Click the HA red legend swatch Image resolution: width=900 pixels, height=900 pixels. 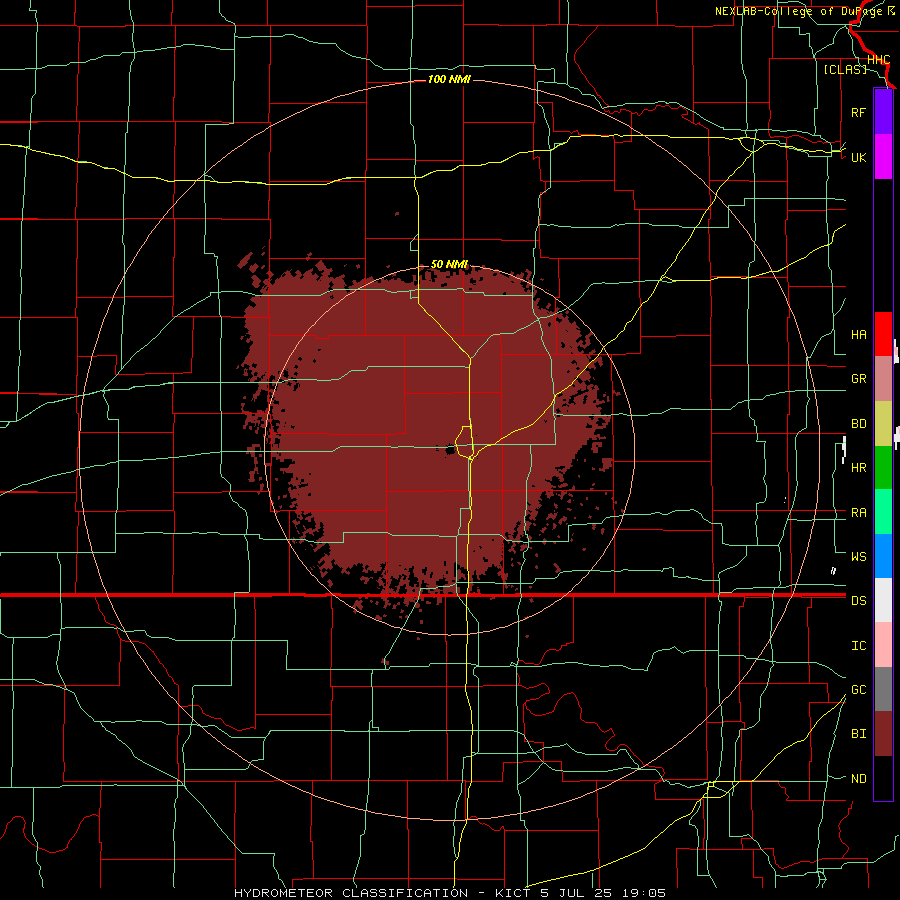[883, 334]
